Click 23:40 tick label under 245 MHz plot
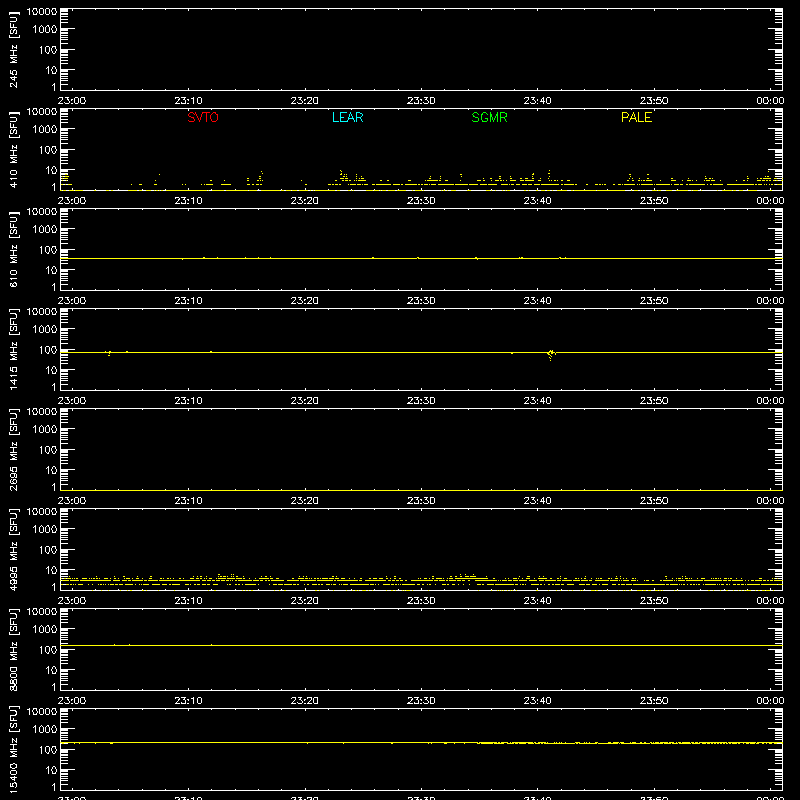The image size is (800, 800). point(537,101)
